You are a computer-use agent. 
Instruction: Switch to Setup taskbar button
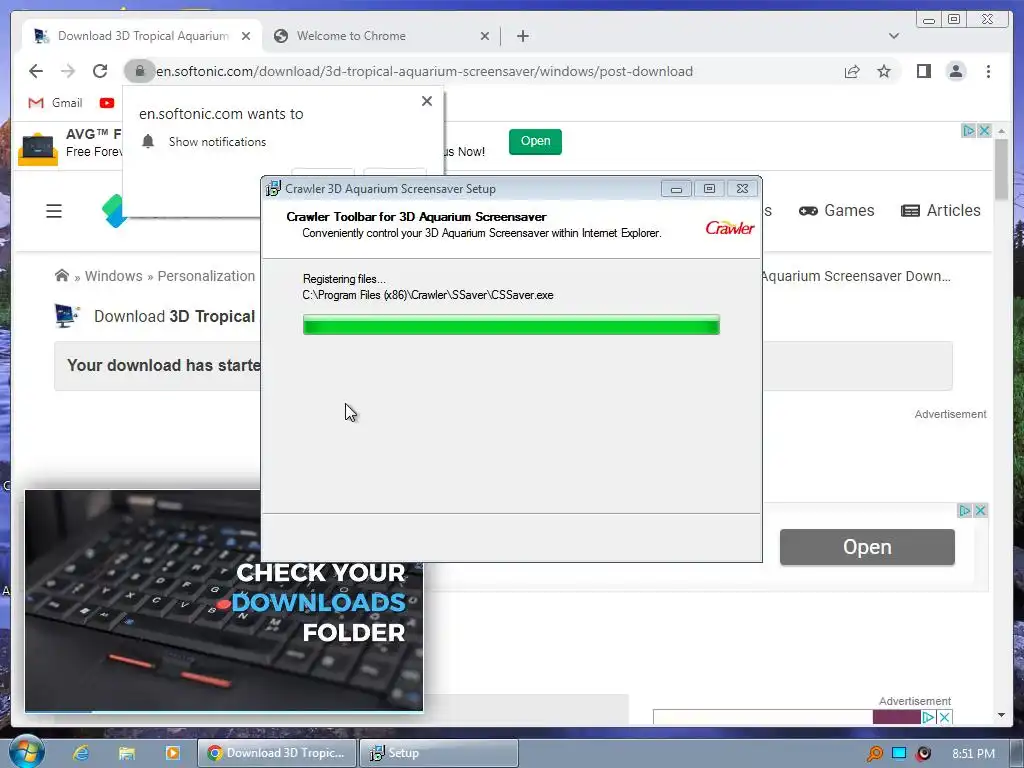[x=439, y=753]
